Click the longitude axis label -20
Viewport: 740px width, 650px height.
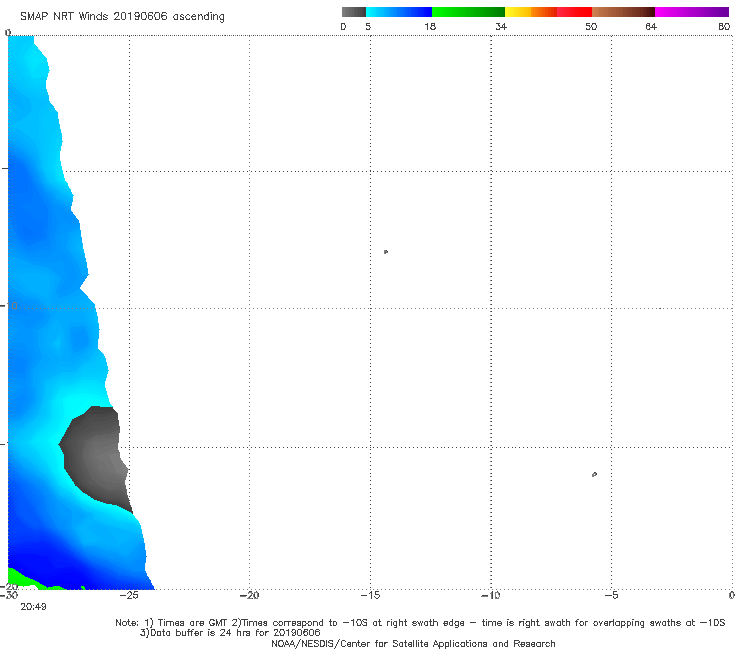[249, 595]
